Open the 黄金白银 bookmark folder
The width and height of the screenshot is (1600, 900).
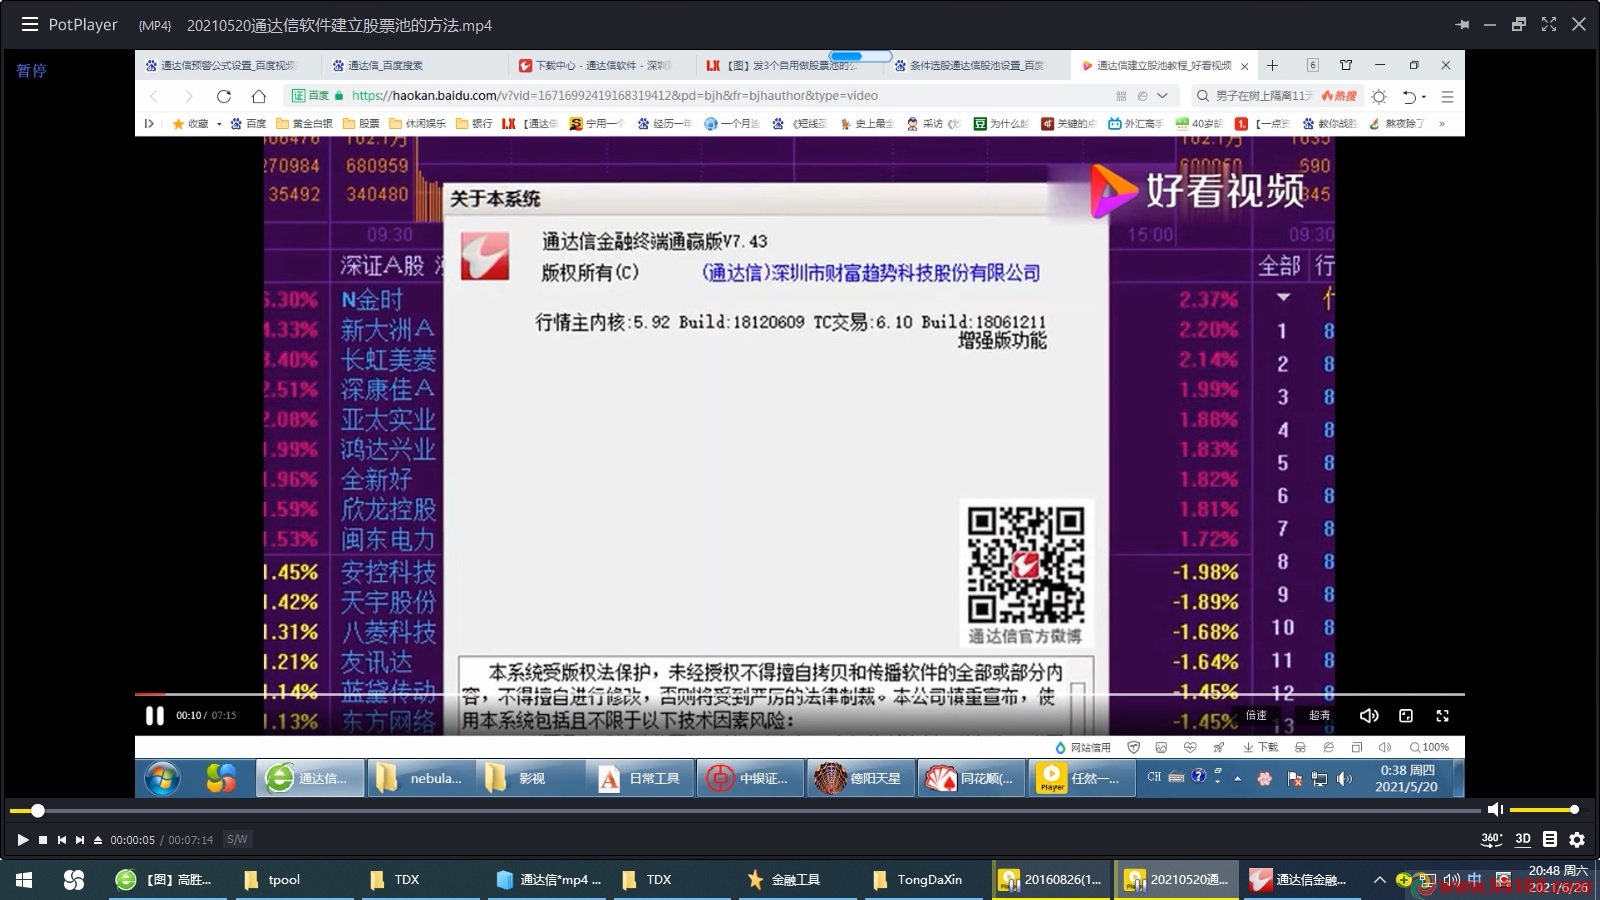tap(304, 124)
